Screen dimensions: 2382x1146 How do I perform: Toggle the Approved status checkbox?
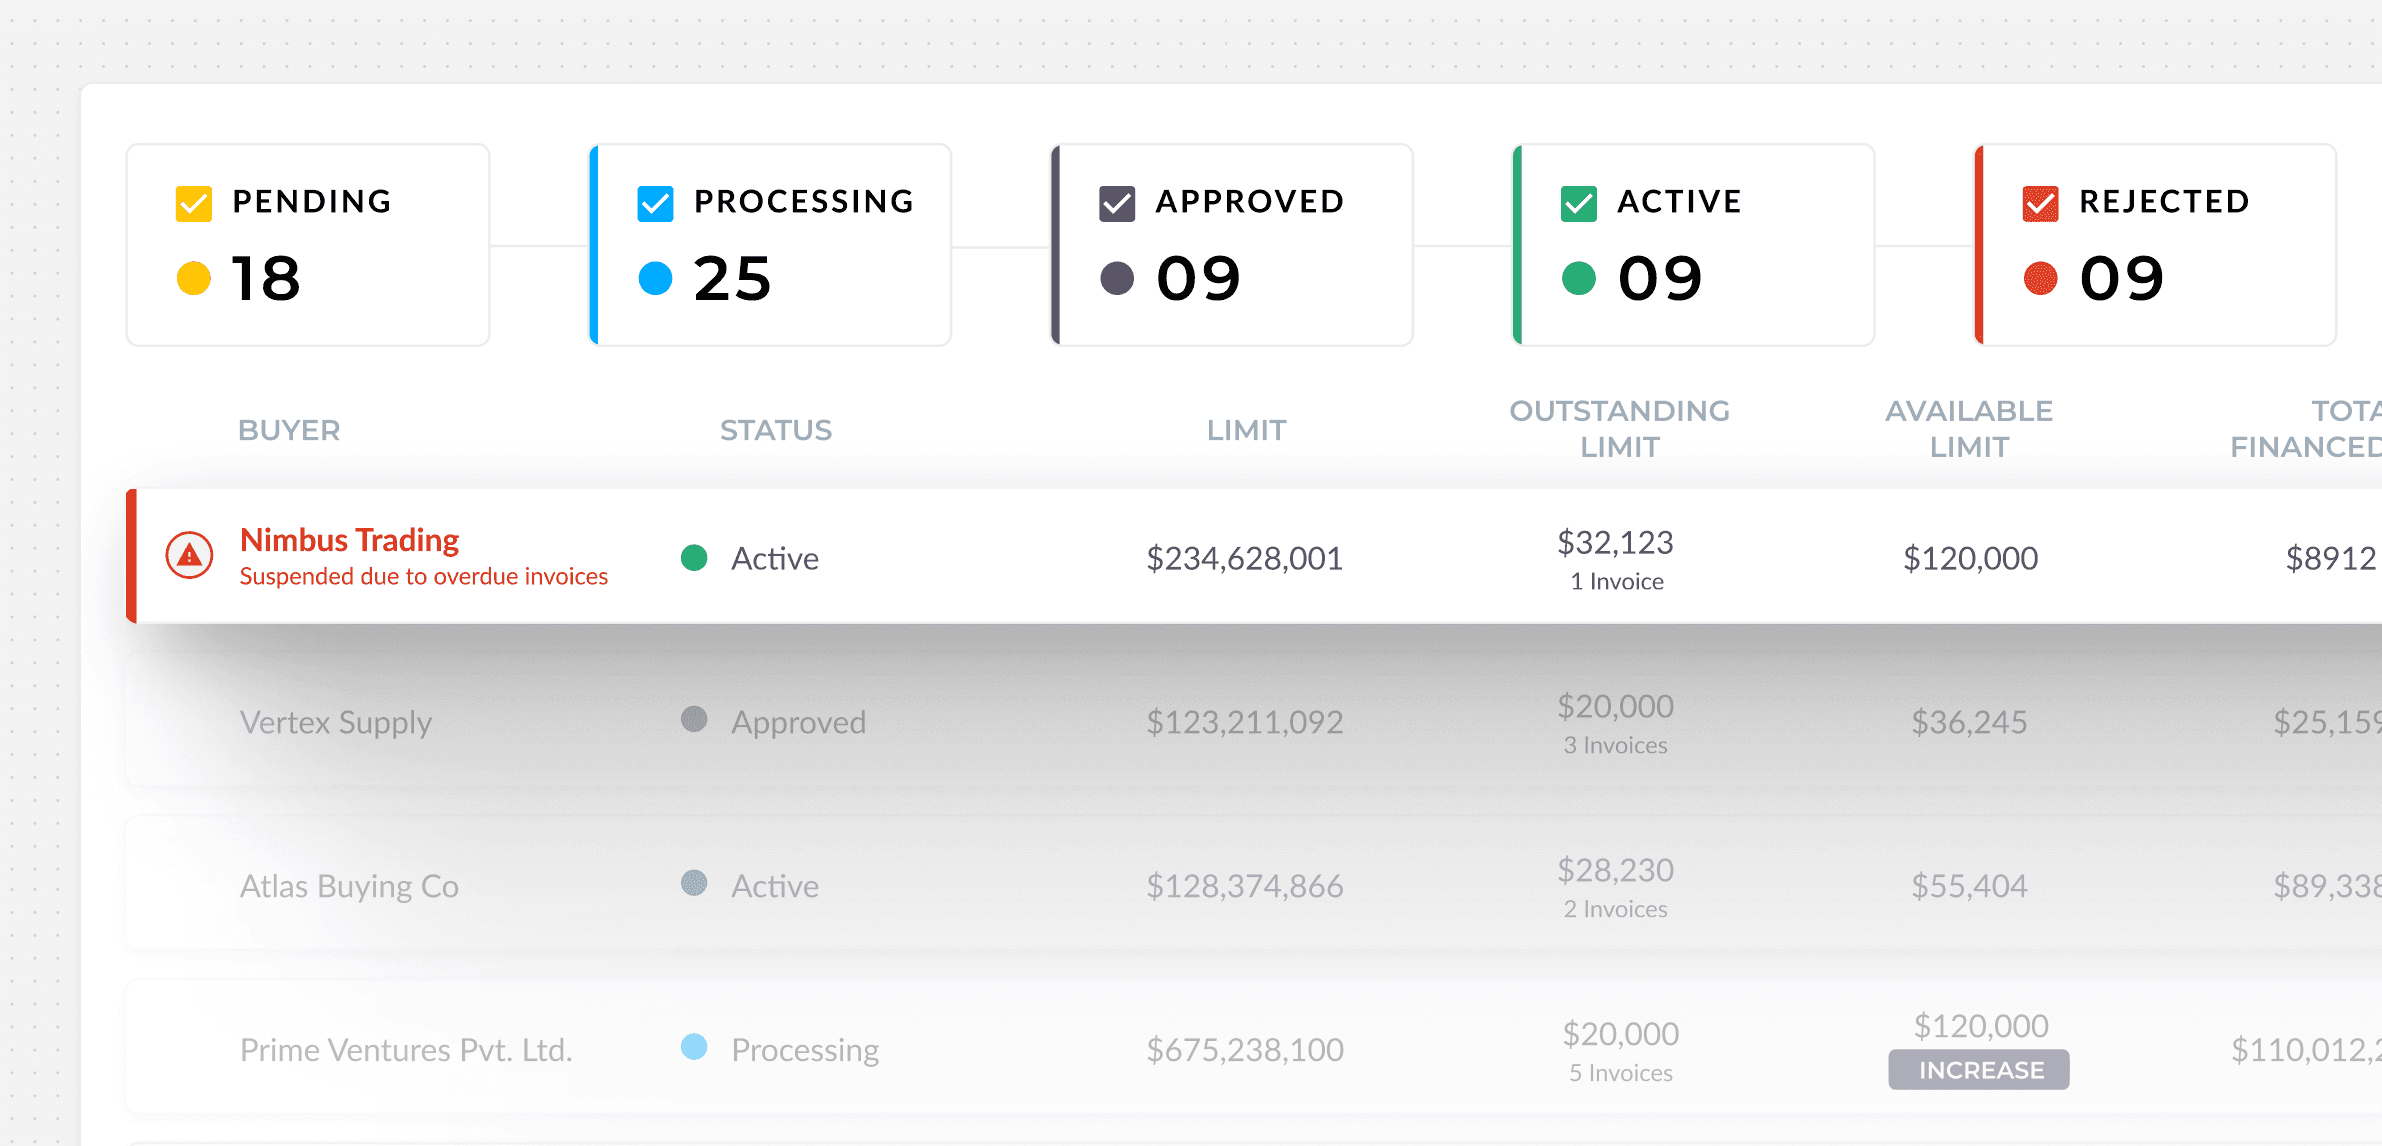pos(1117,203)
